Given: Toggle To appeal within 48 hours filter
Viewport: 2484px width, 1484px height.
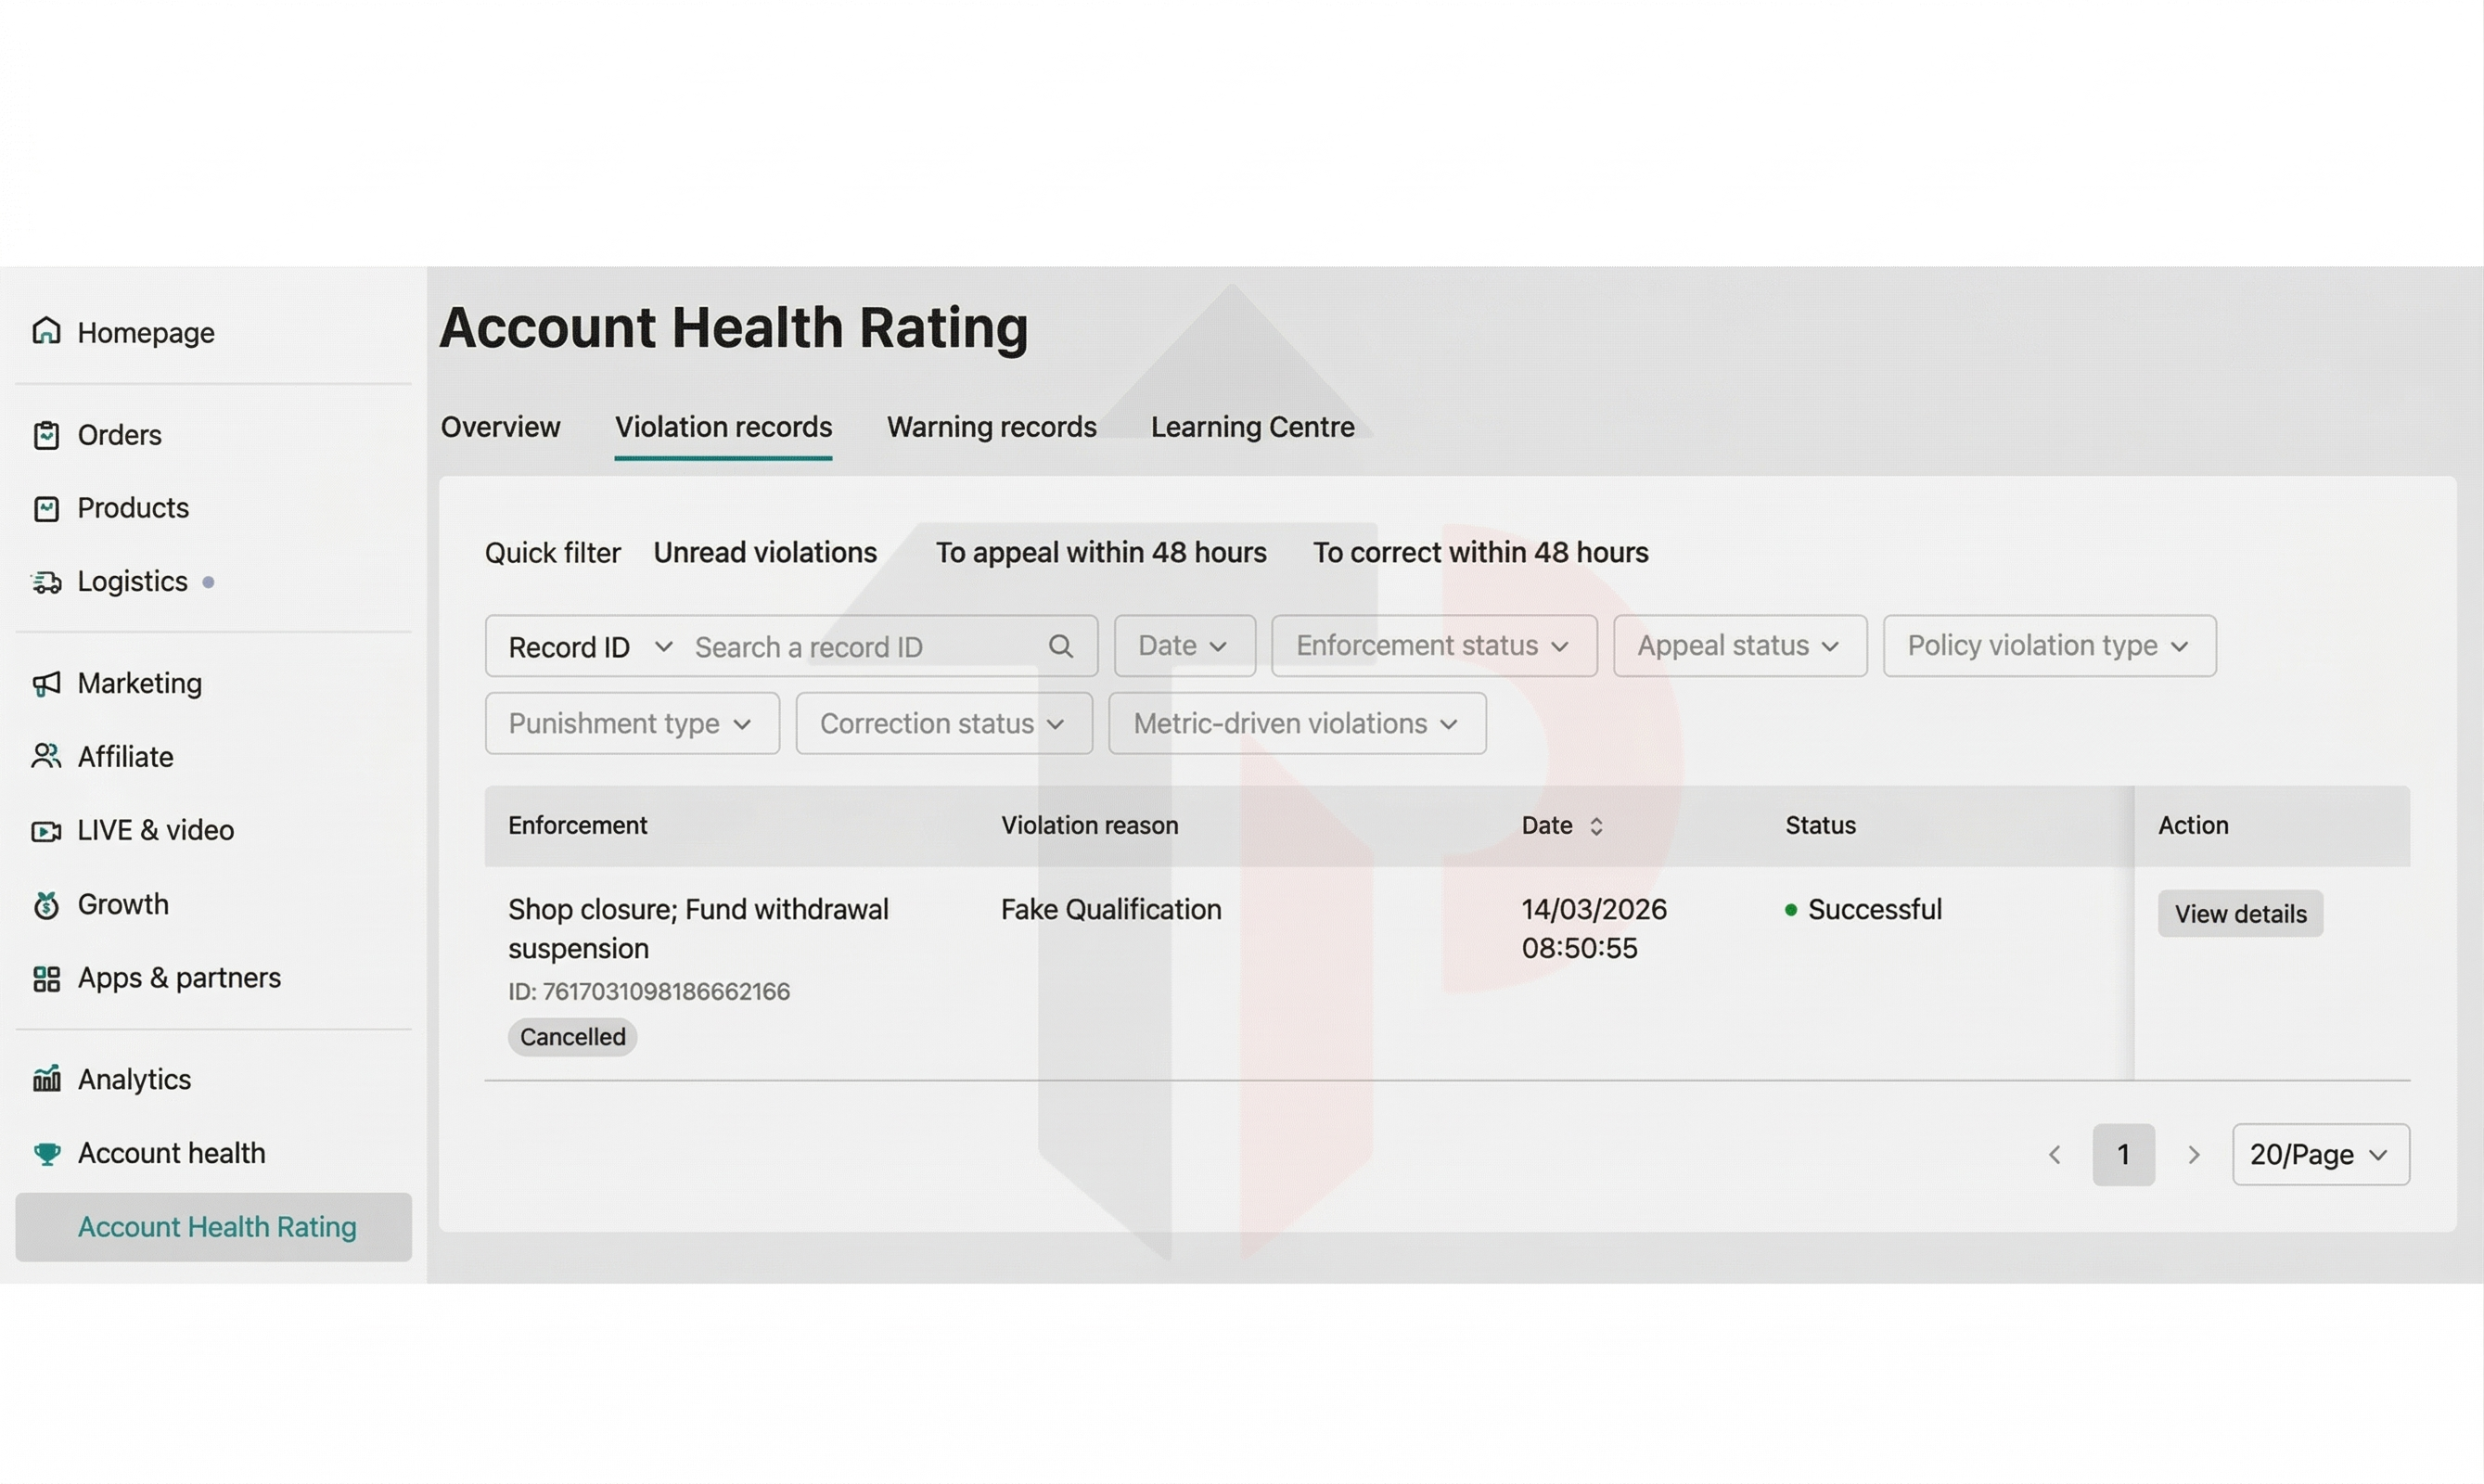Looking at the screenshot, I should coord(1100,552).
